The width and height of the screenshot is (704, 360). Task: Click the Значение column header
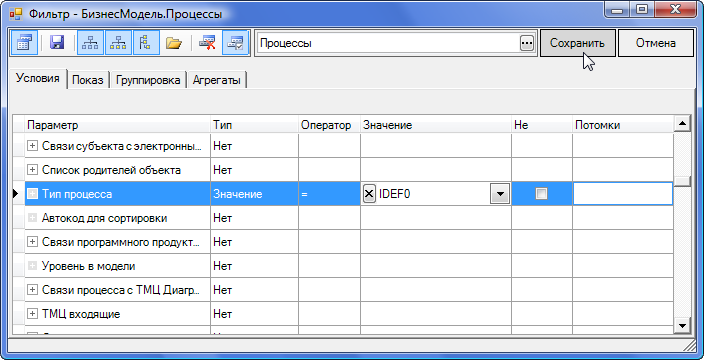tap(436, 125)
